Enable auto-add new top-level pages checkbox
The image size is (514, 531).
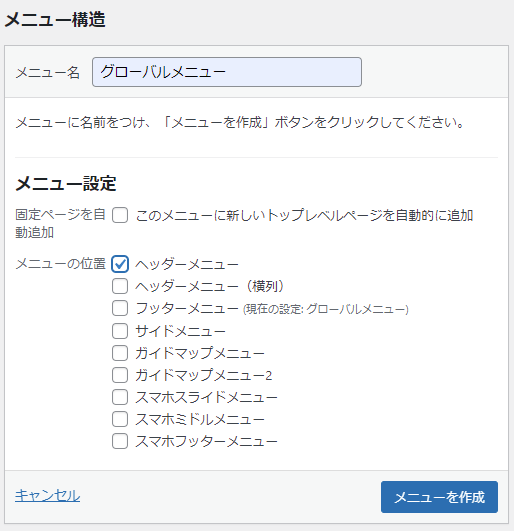(120, 215)
